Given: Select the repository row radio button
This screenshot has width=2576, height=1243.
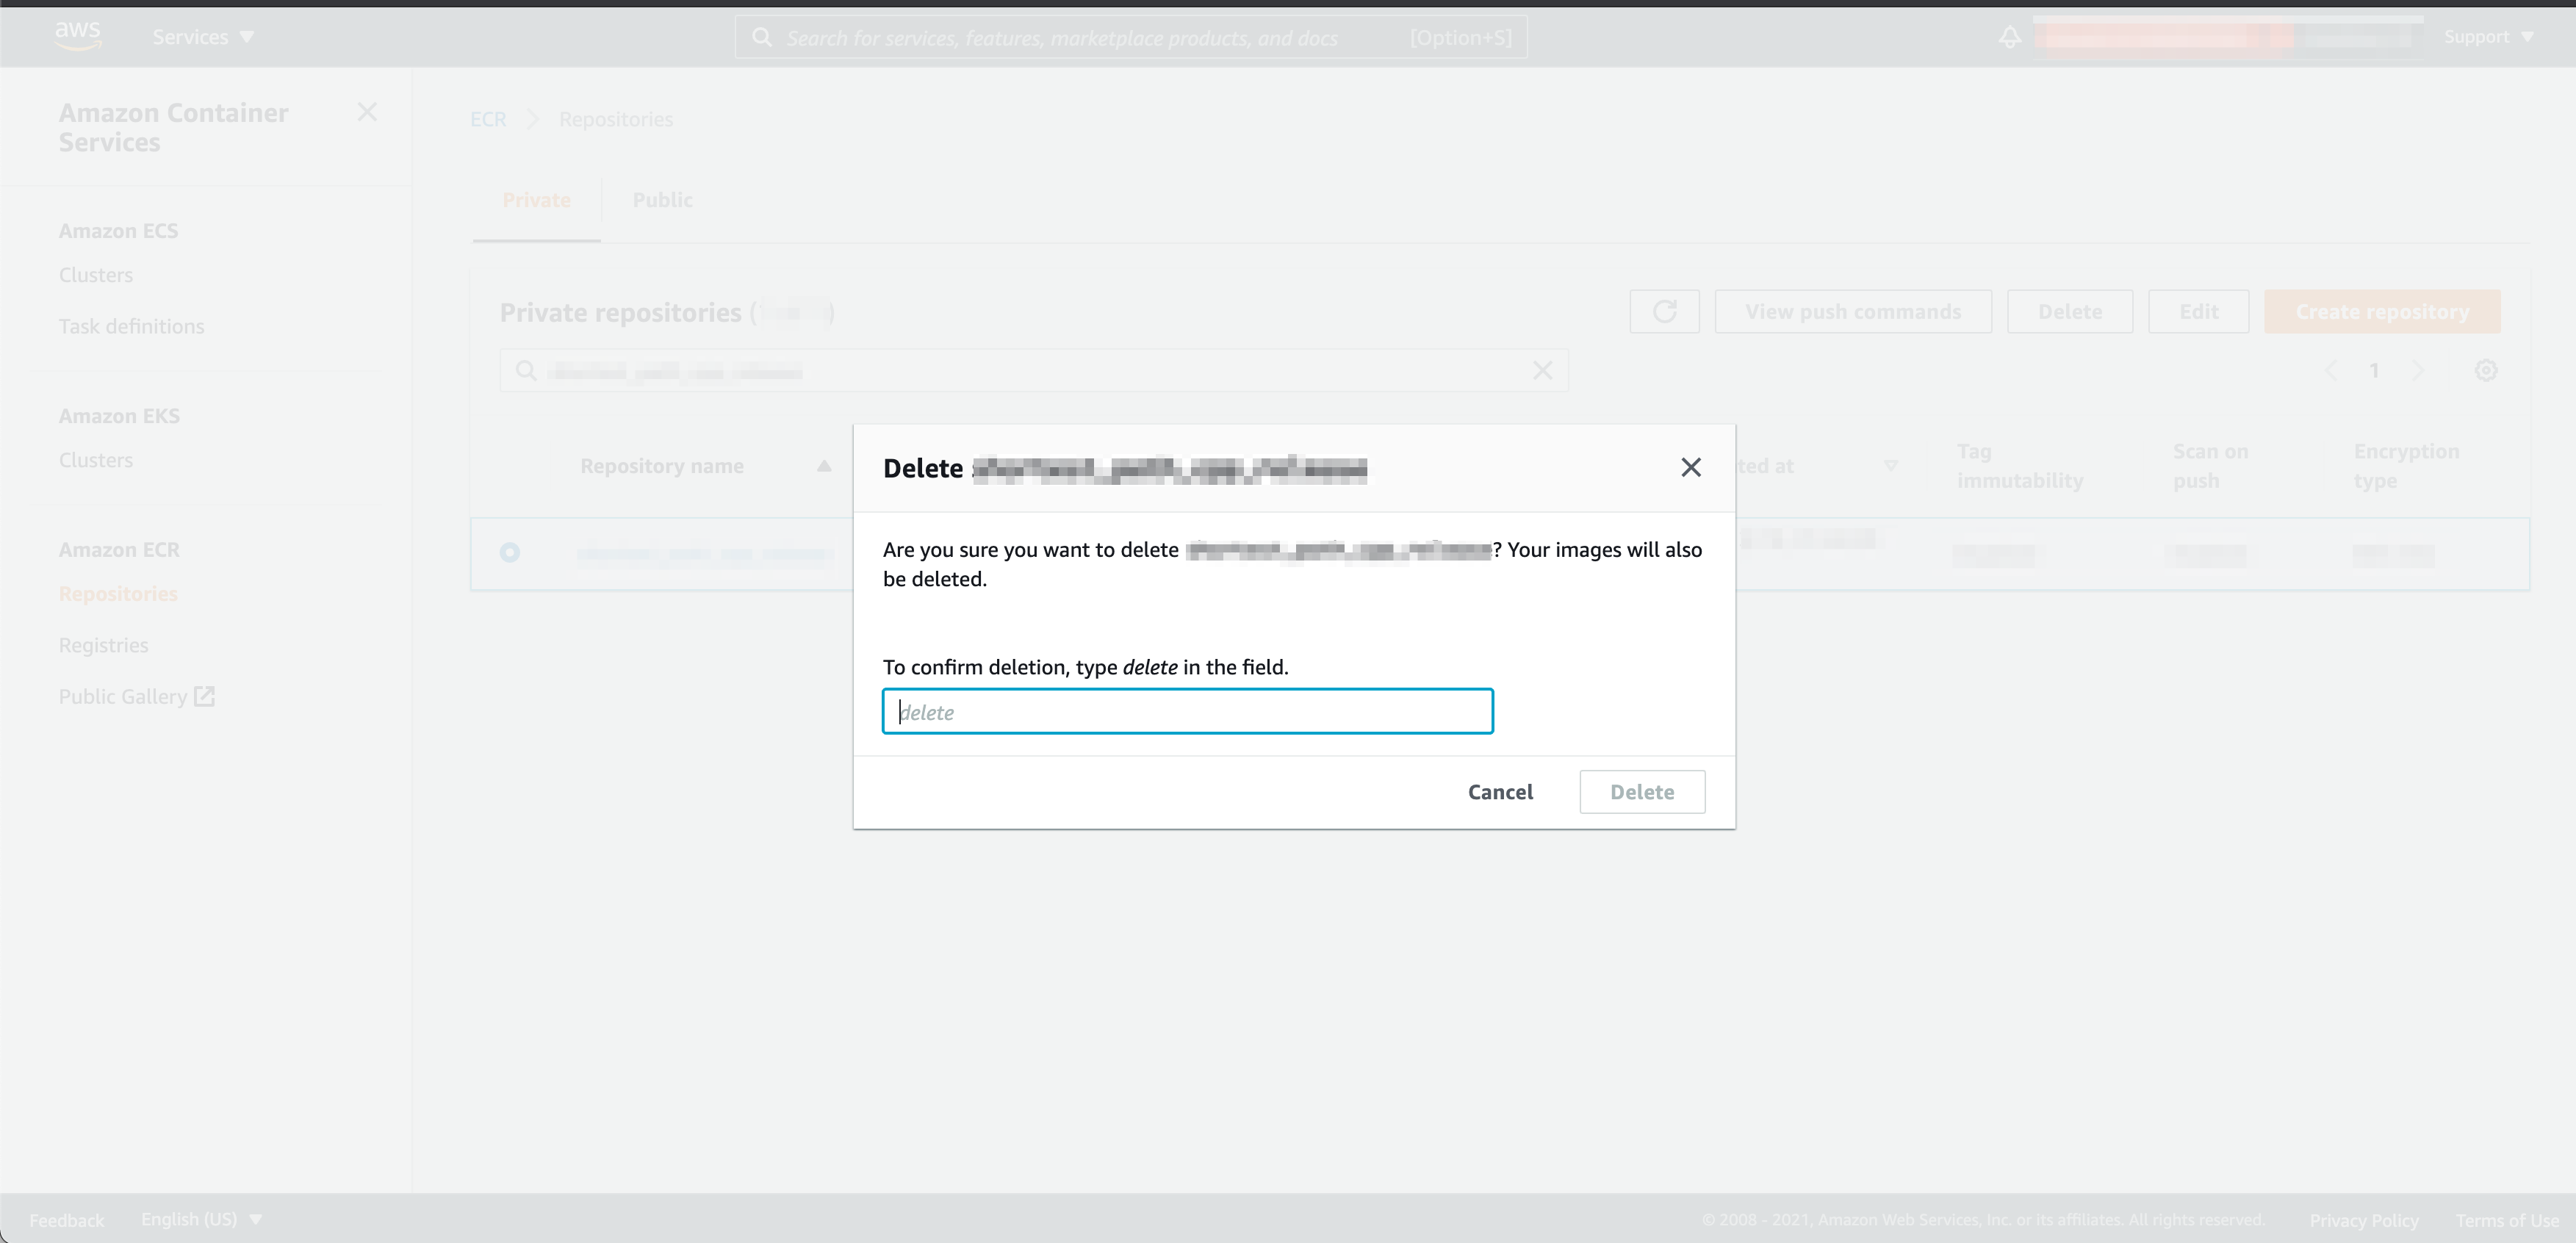Looking at the screenshot, I should point(510,552).
